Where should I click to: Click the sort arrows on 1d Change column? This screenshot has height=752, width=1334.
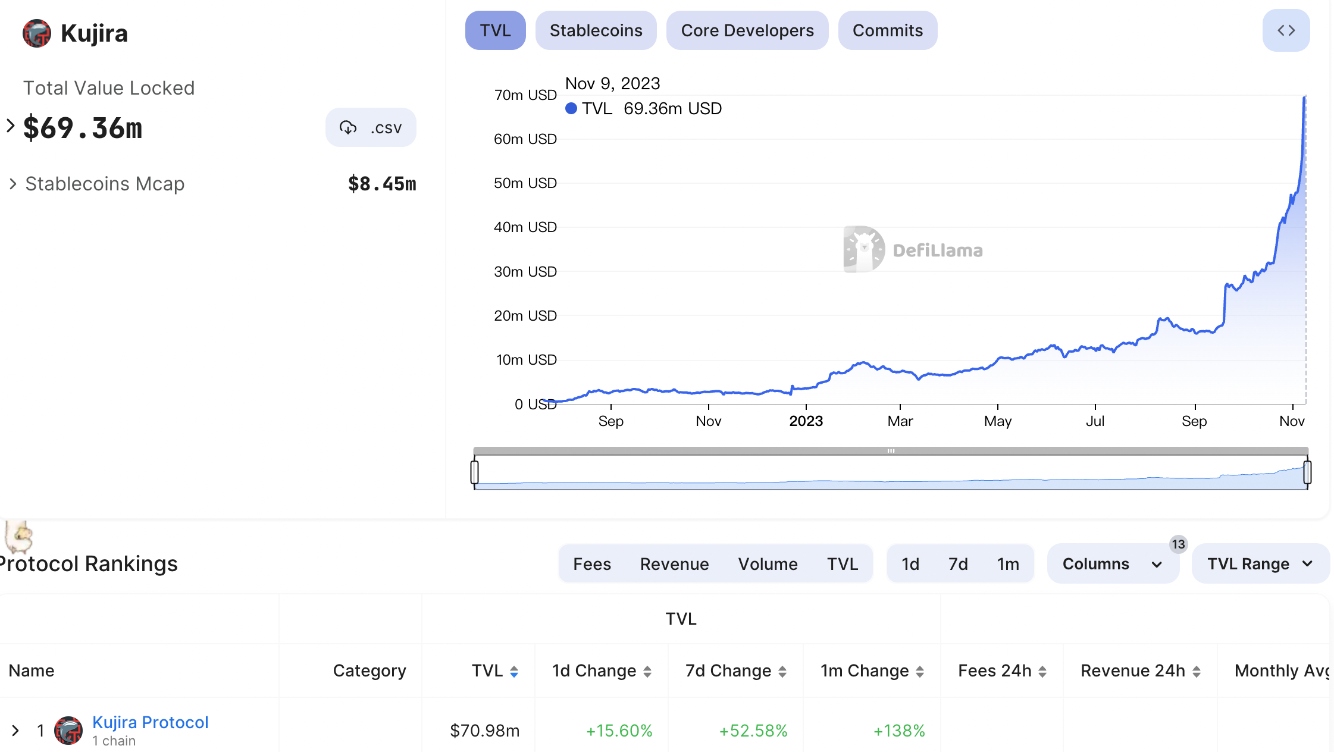650,671
